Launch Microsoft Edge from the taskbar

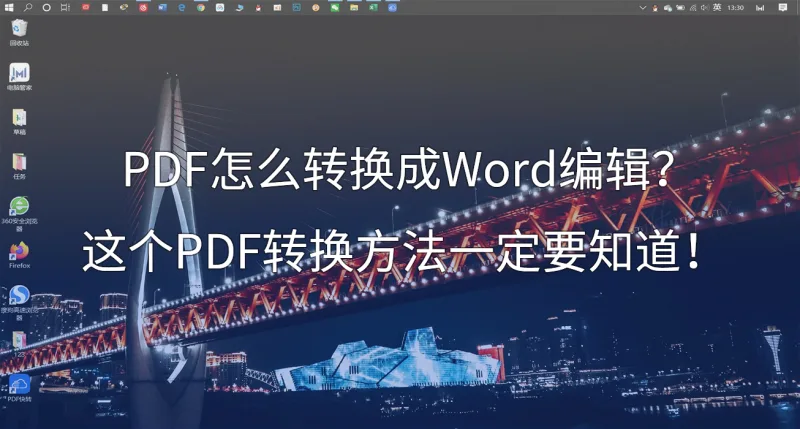click(181, 8)
